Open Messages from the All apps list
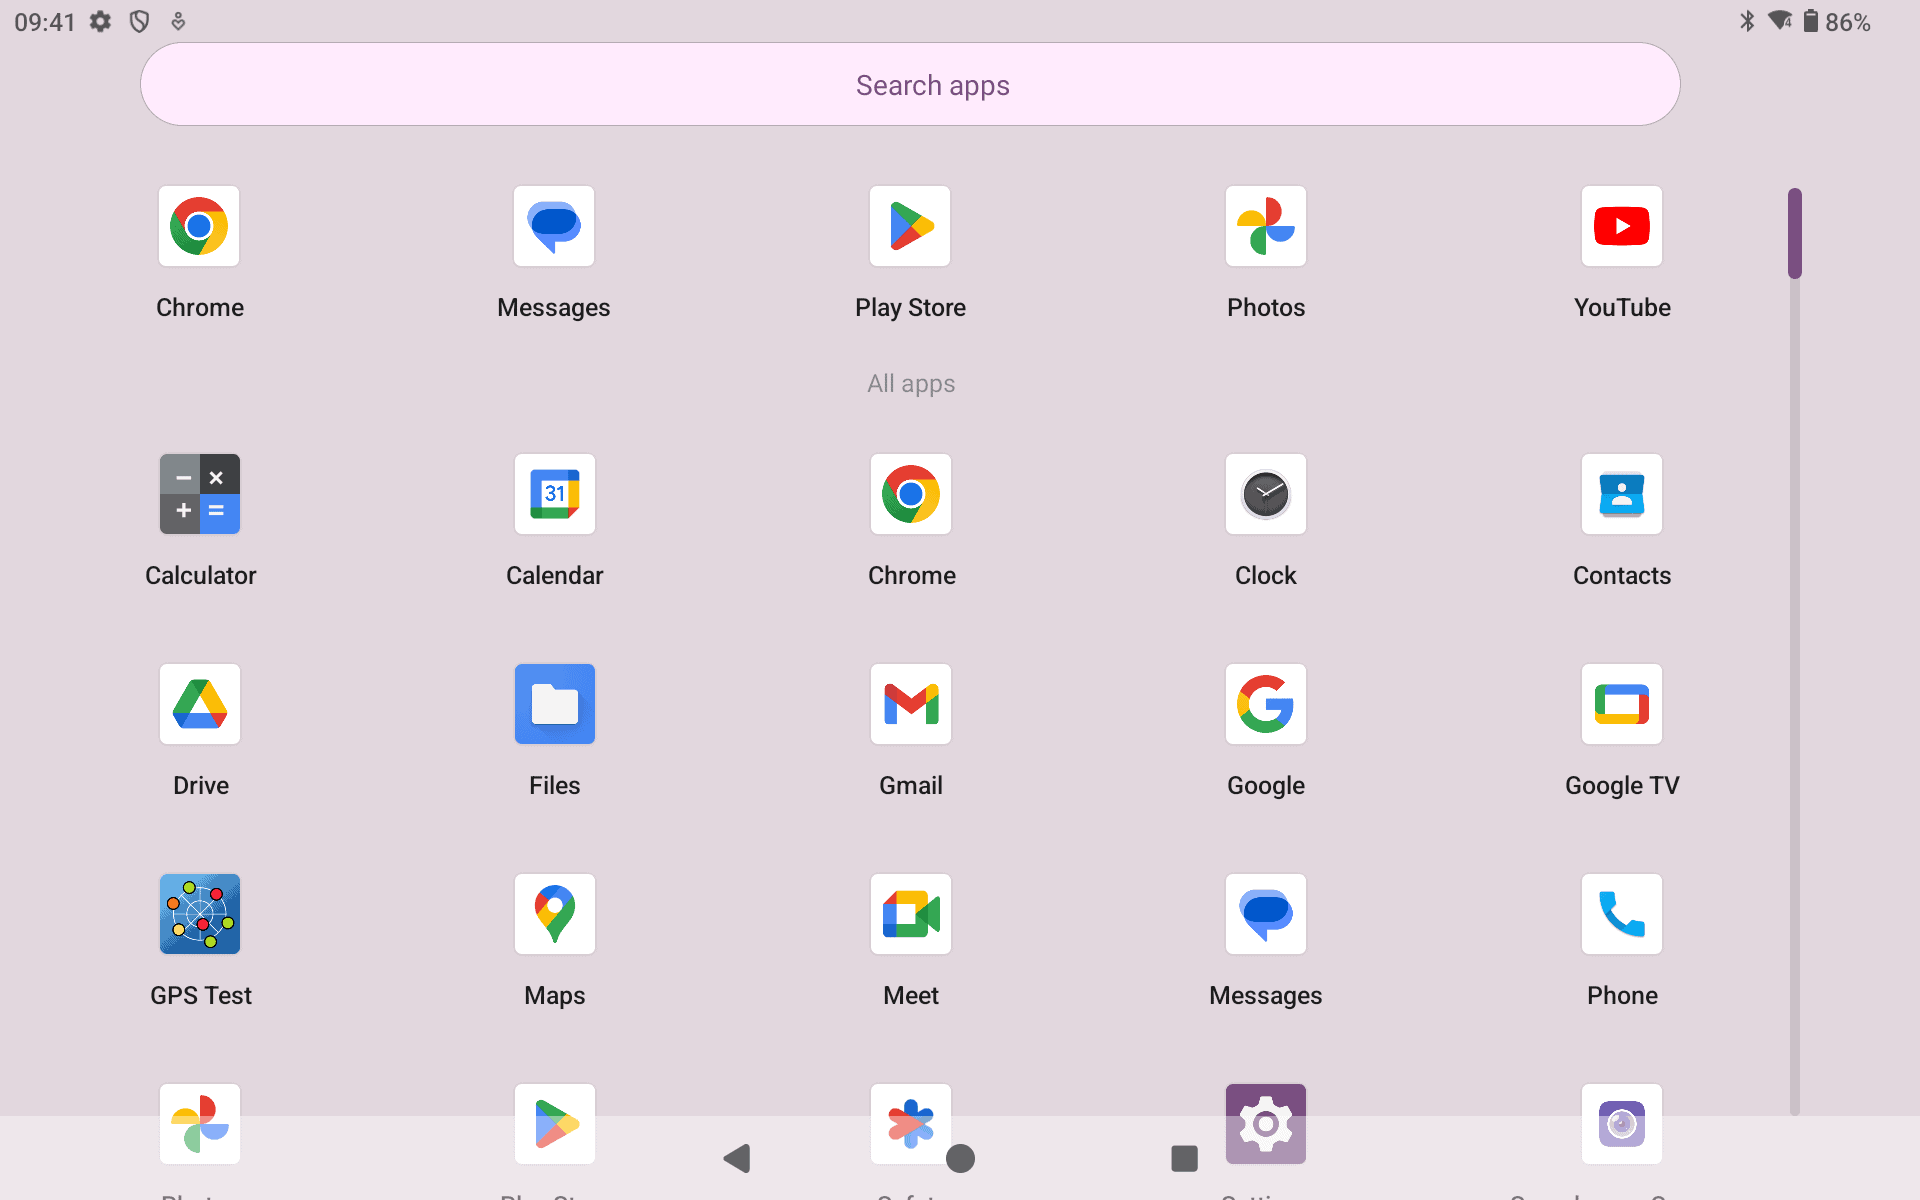 point(1266,914)
